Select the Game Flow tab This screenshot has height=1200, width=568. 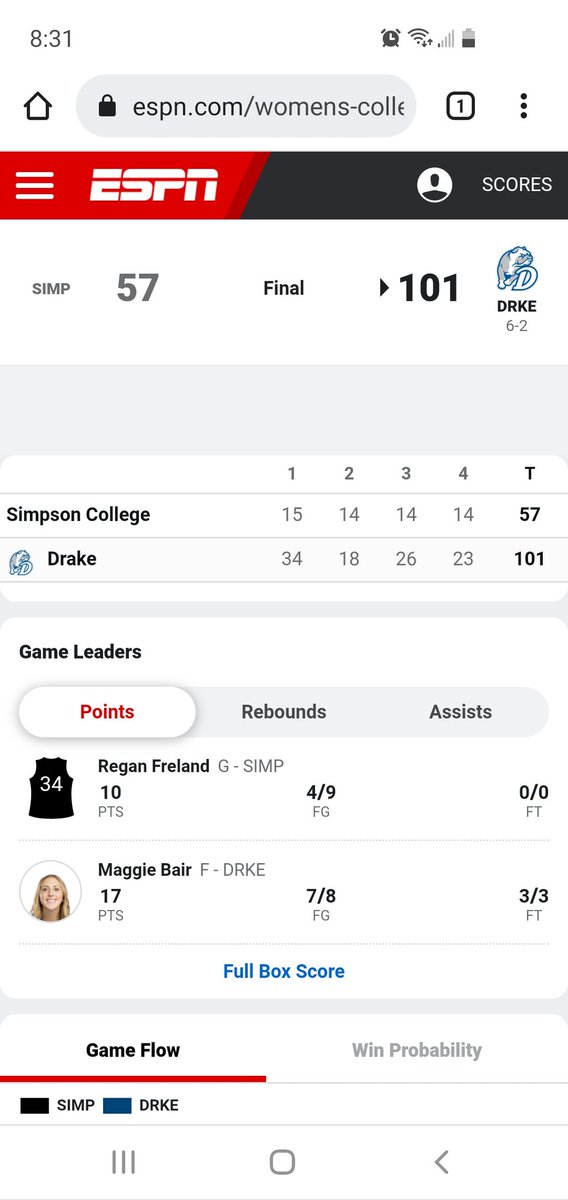133,1050
